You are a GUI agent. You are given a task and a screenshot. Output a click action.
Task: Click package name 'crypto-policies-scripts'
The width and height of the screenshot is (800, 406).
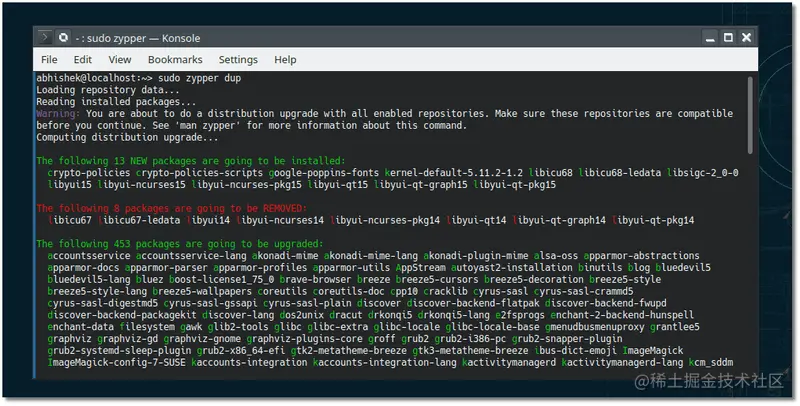[x=199, y=173]
